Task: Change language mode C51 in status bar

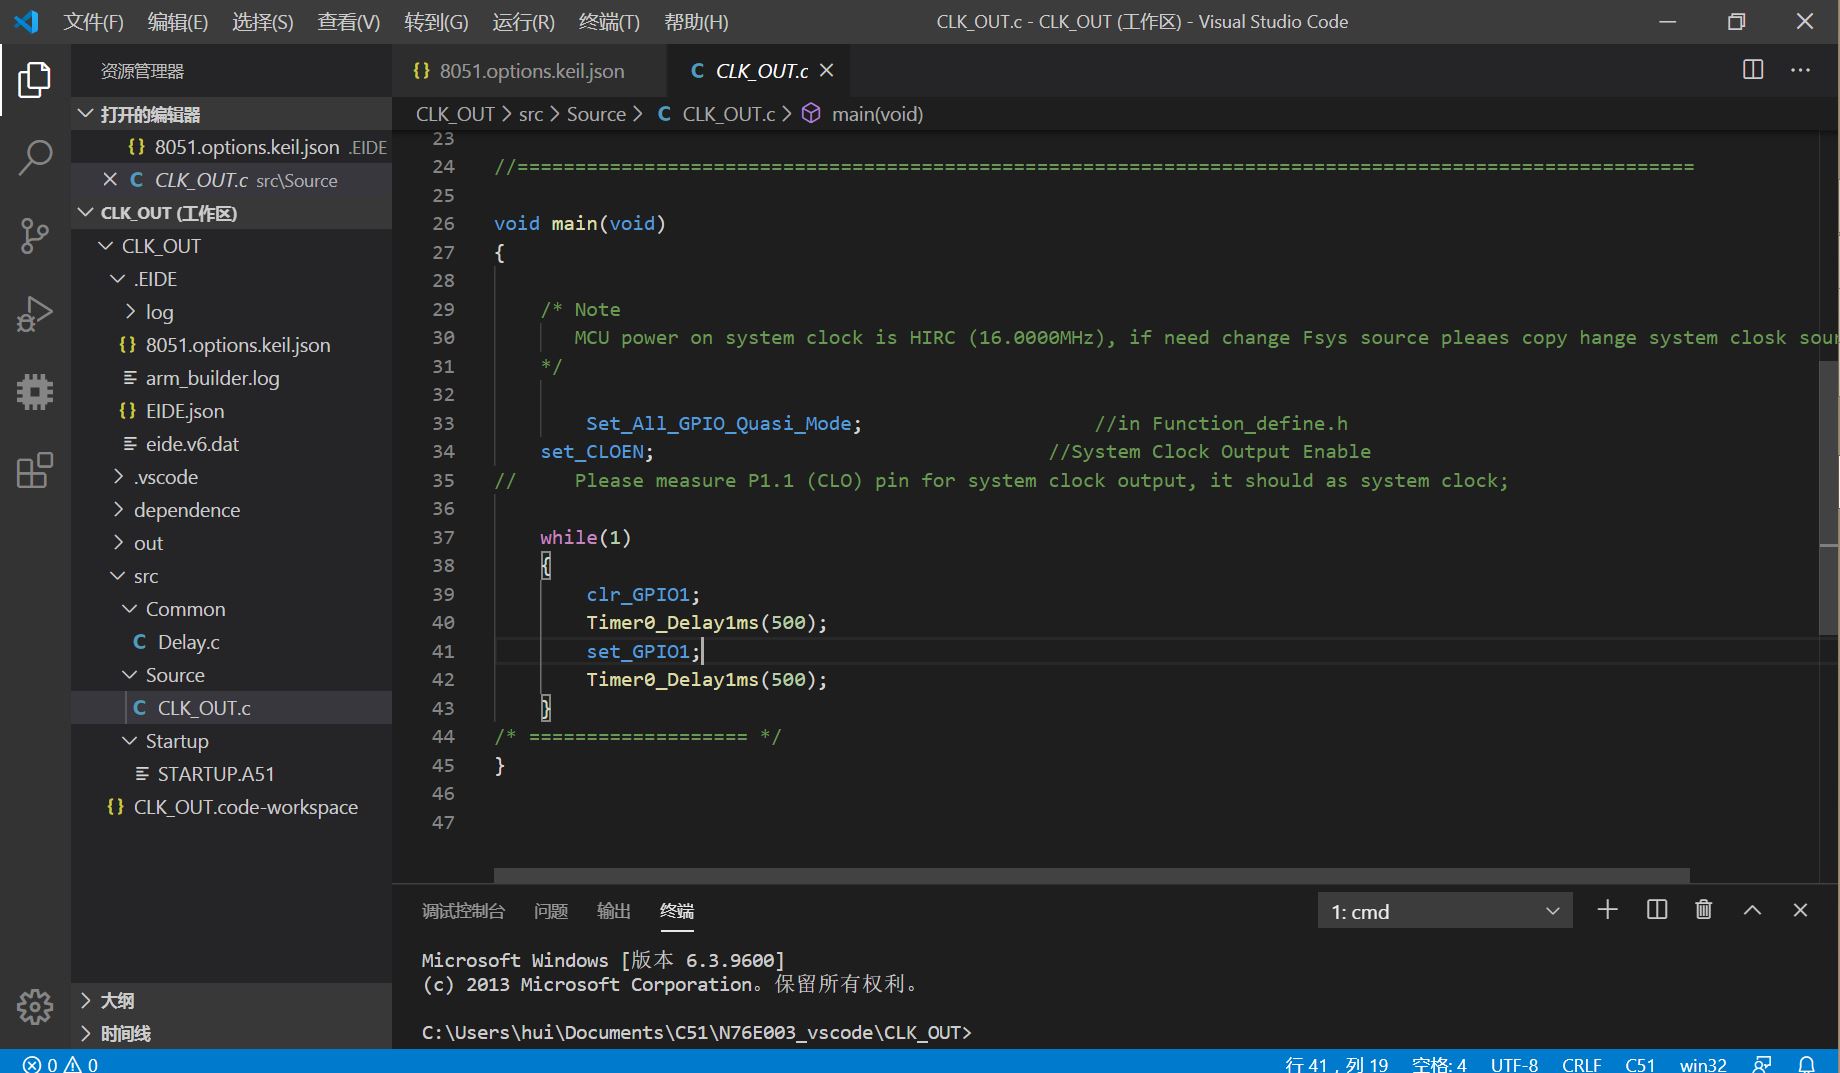Action: 1640,1064
